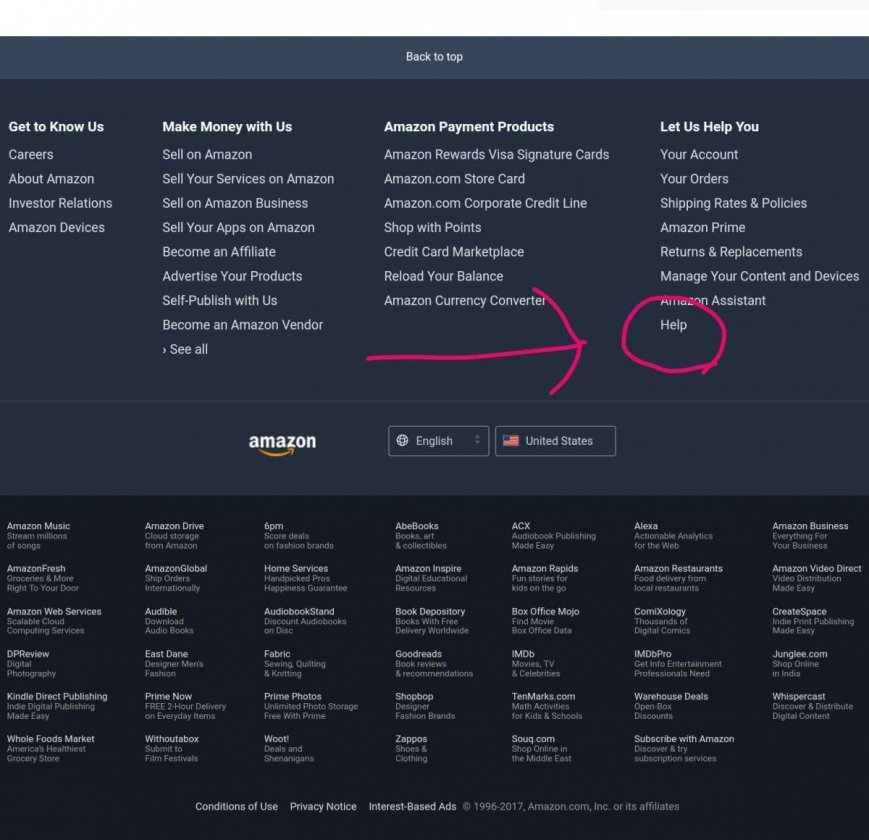Open Junglee.com link
This screenshot has width=869, height=840.
click(x=799, y=664)
